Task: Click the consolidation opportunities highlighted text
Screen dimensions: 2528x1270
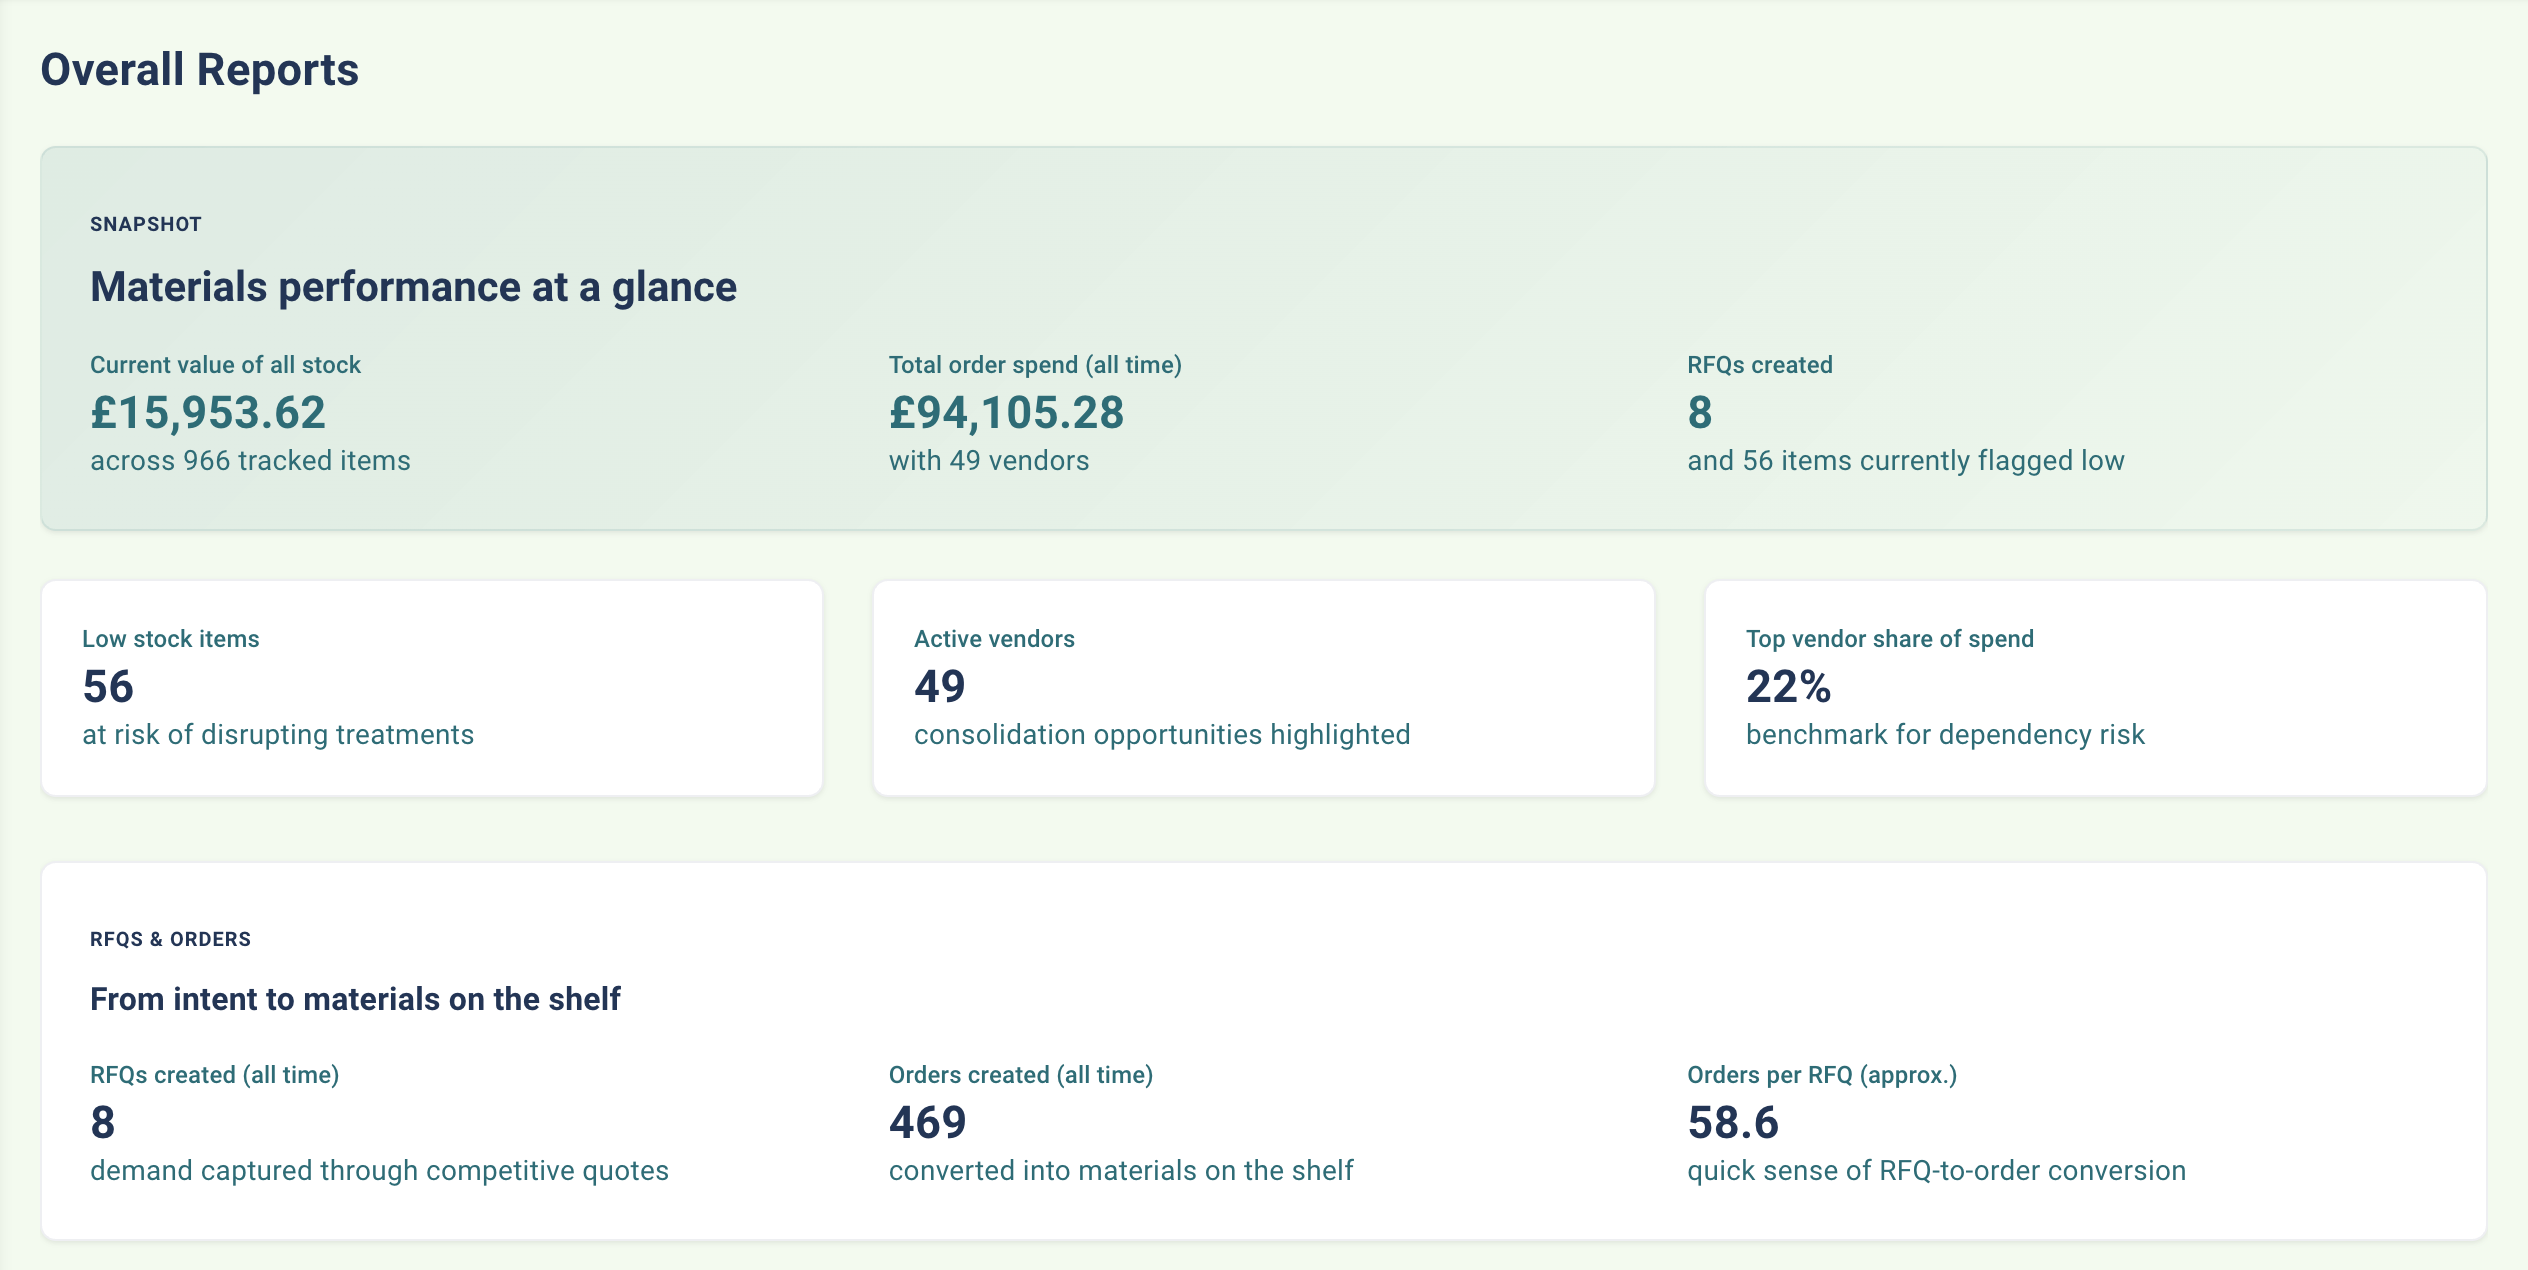Action: tap(1162, 734)
